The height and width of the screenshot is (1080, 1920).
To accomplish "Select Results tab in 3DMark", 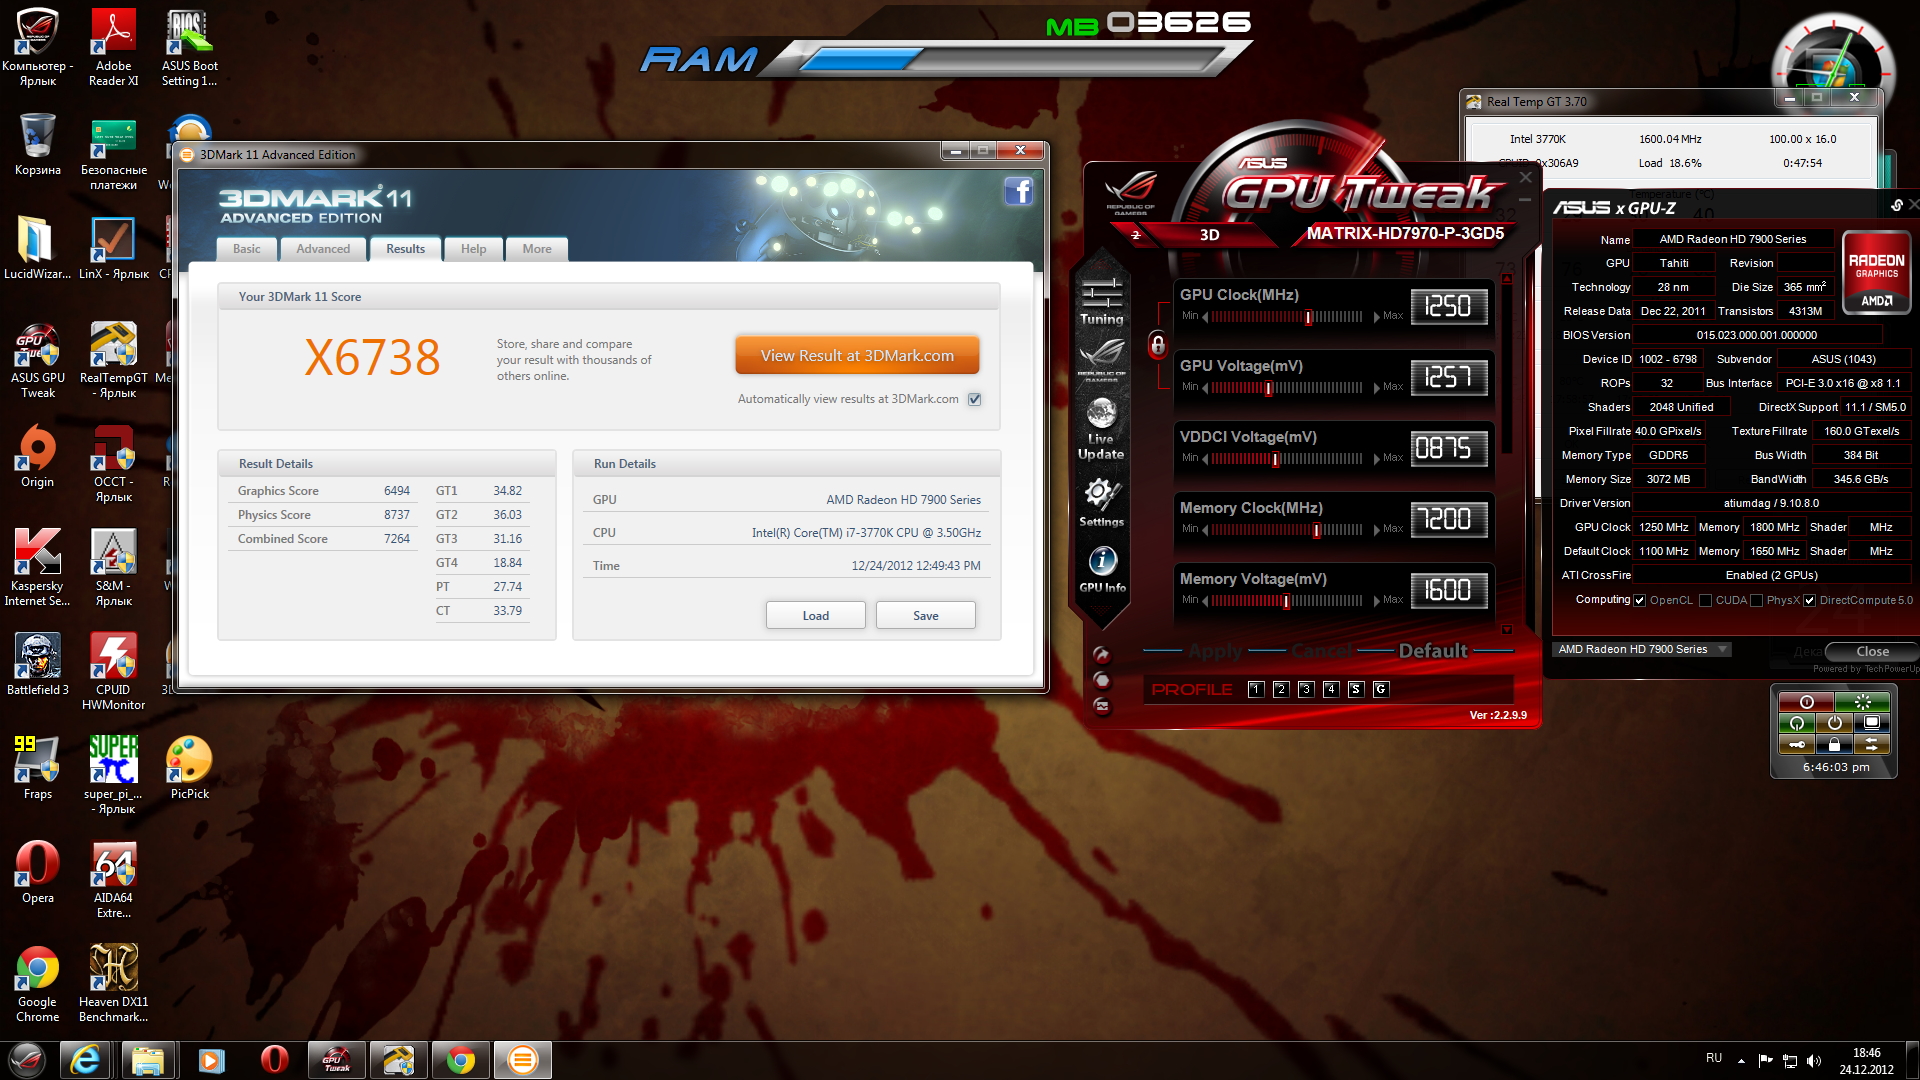I will (x=405, y=249).
